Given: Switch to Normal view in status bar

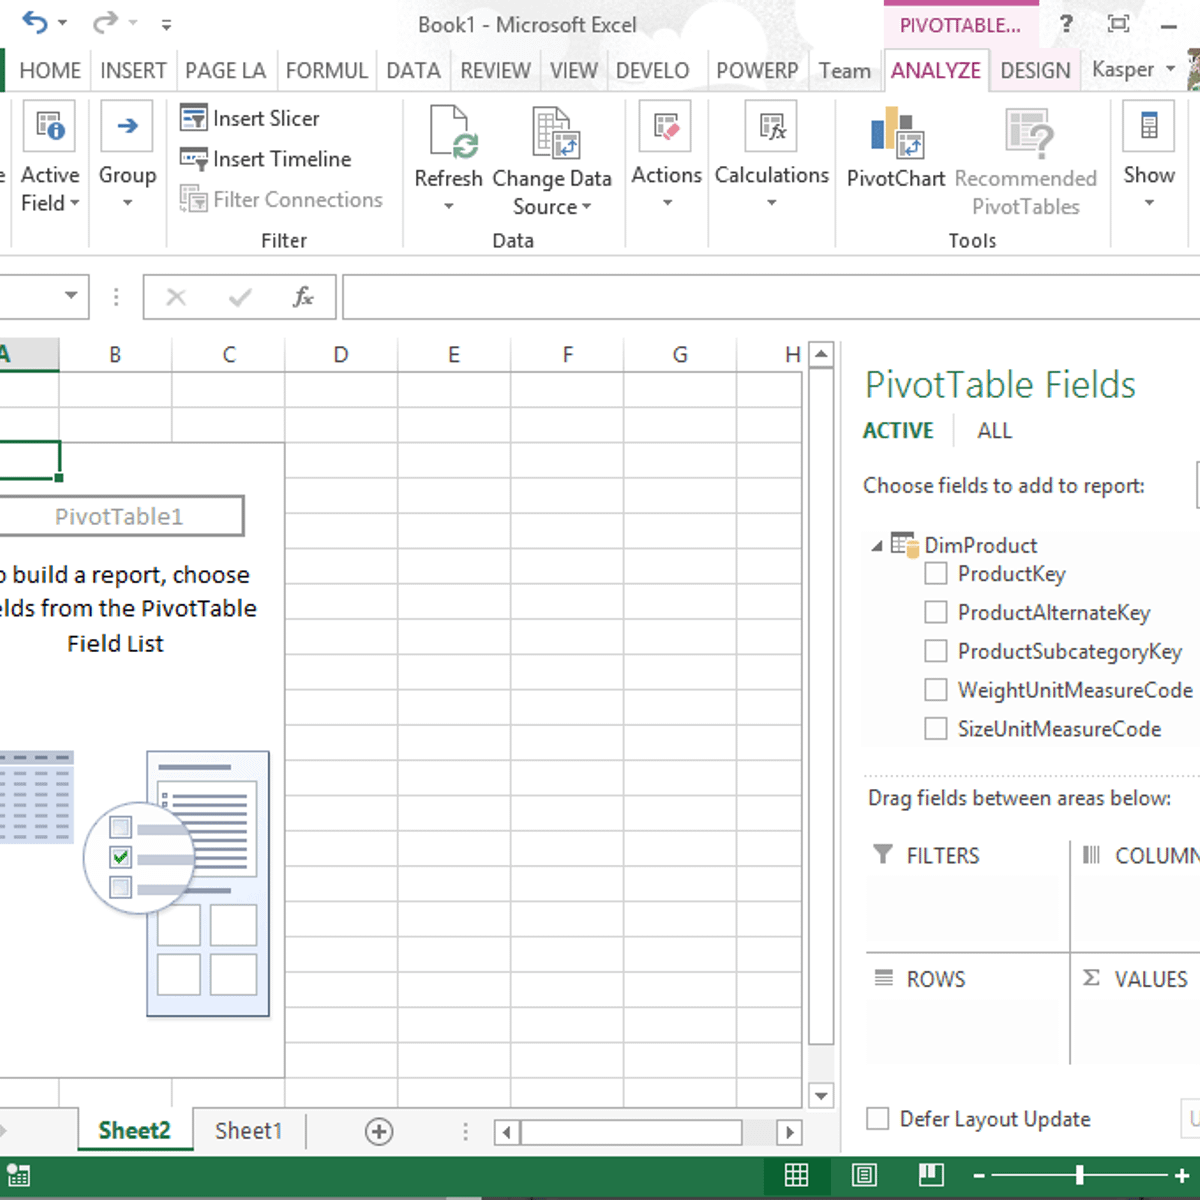Looking at the screenshot, I should click(797, 1175).
